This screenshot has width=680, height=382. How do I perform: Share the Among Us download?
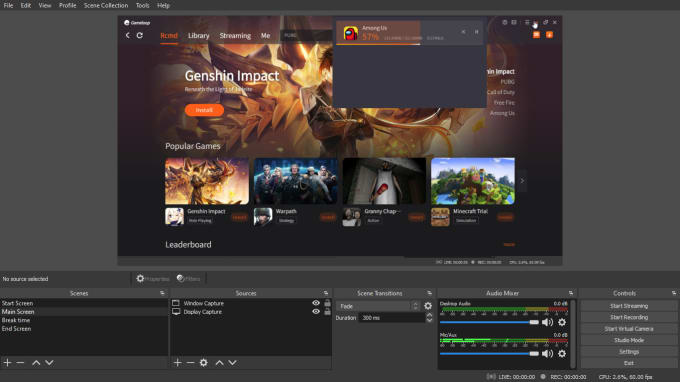point(463,32)
